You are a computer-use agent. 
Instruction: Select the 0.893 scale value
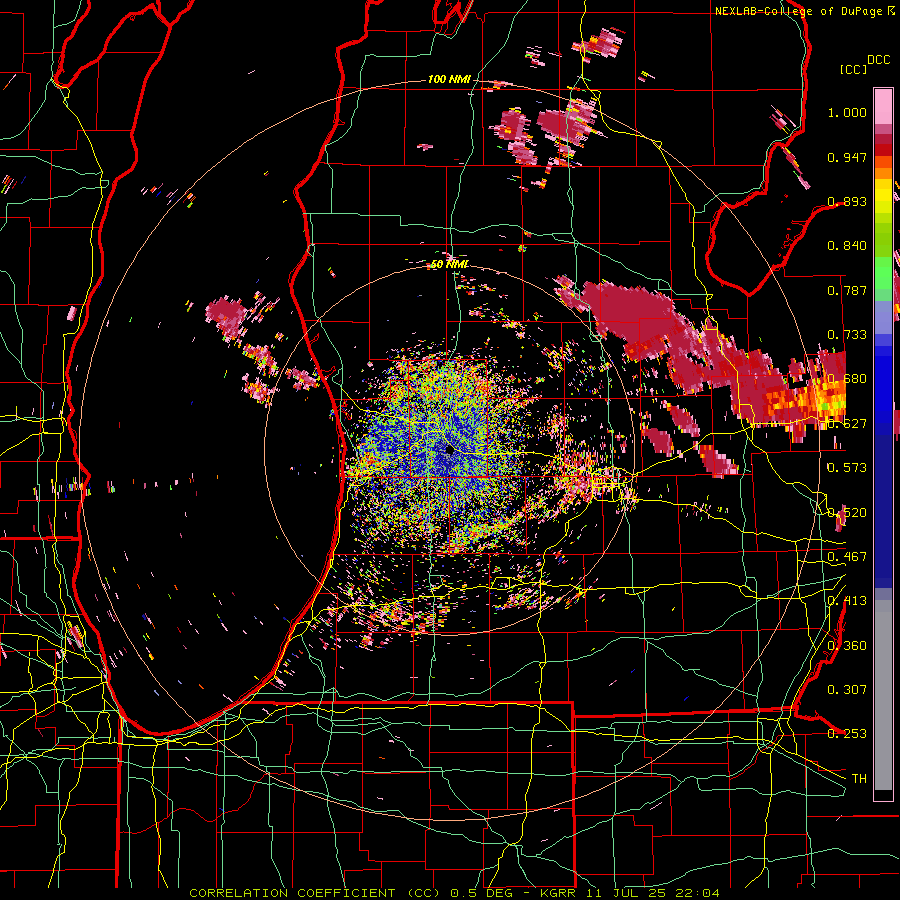coord(847,201)
